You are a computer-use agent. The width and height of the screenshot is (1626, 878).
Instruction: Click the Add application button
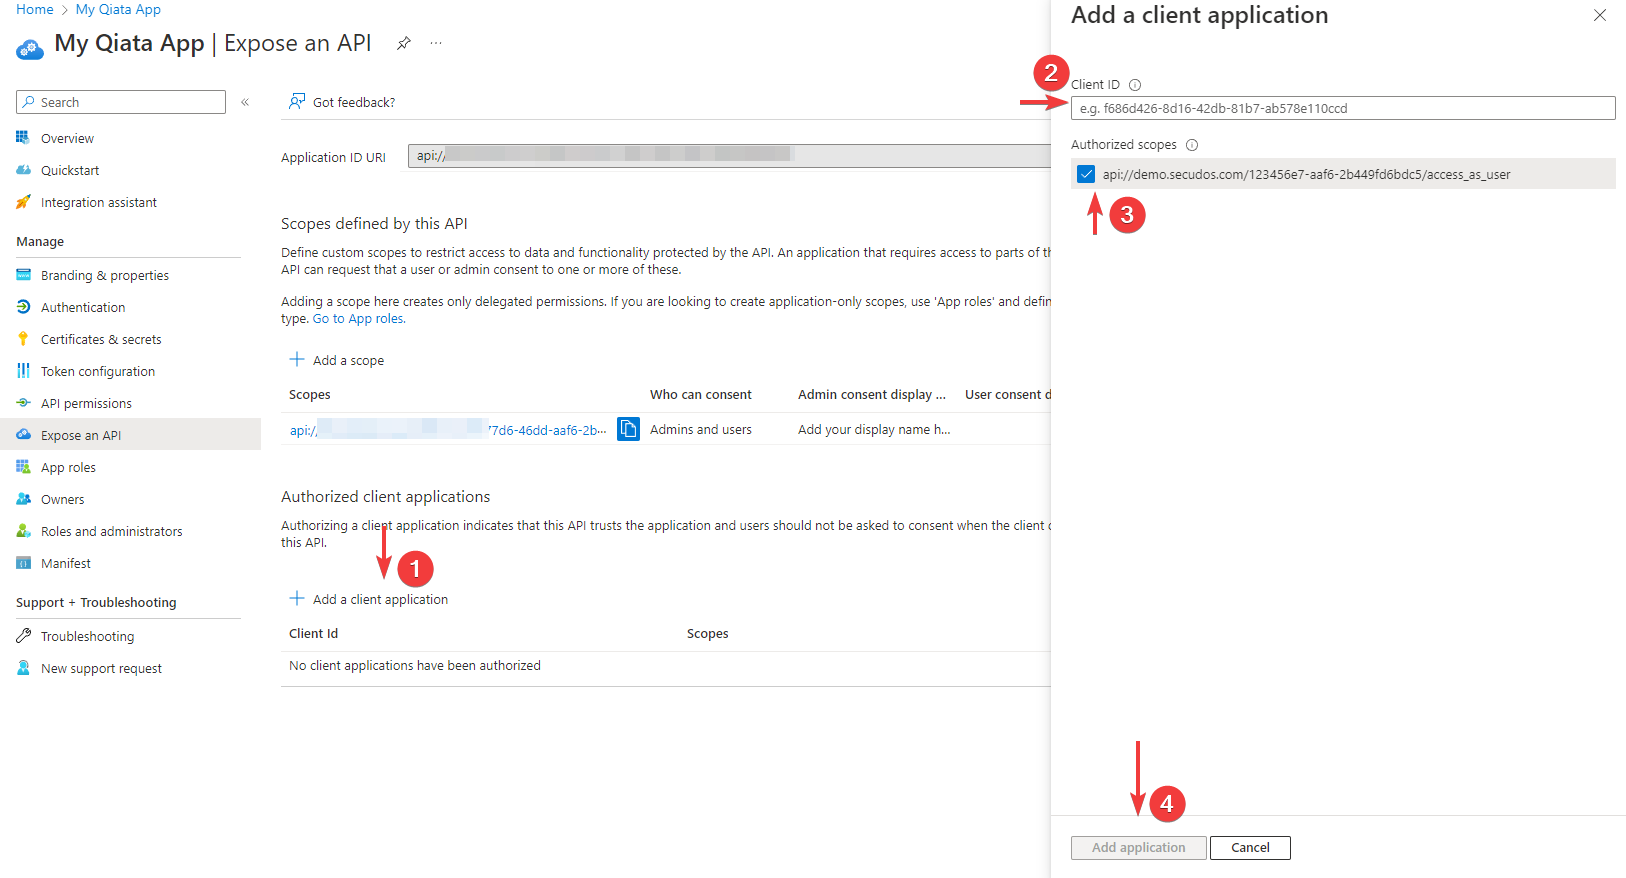tap(1138, 848)
